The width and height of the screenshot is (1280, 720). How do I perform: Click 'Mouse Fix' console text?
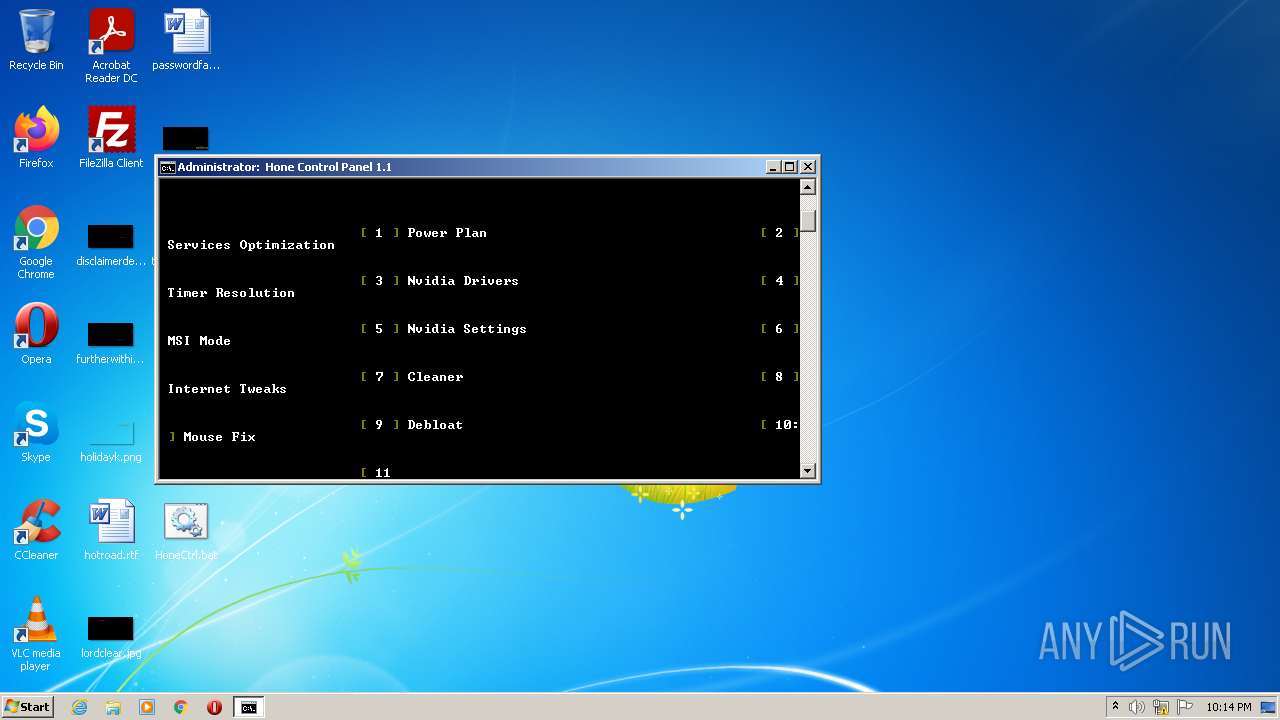click(x=219, y=437)
